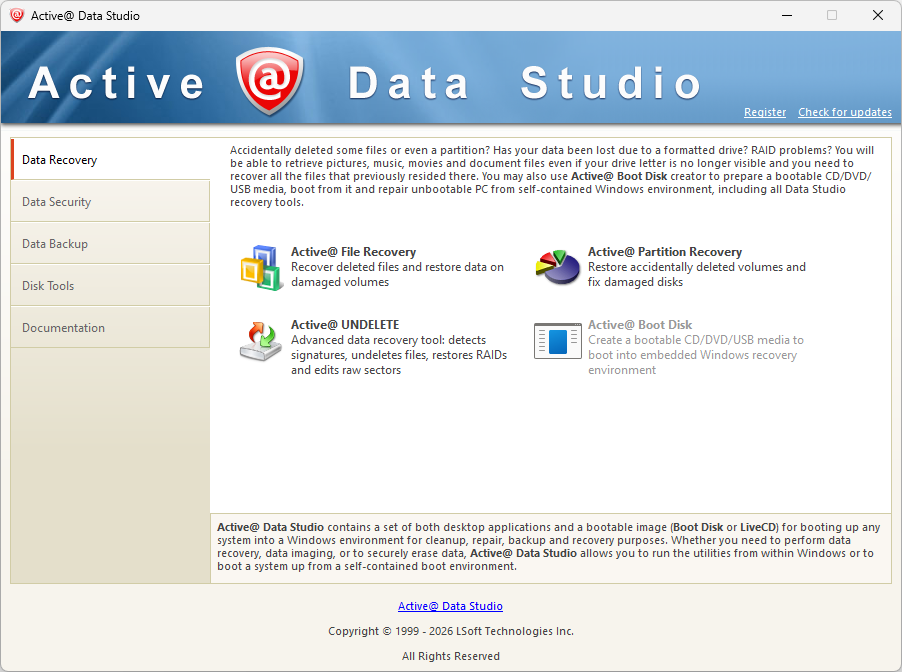Select the Active@ Boot Disk icon
This screenshot has height=672, width=902.
(x=557, y=341)
